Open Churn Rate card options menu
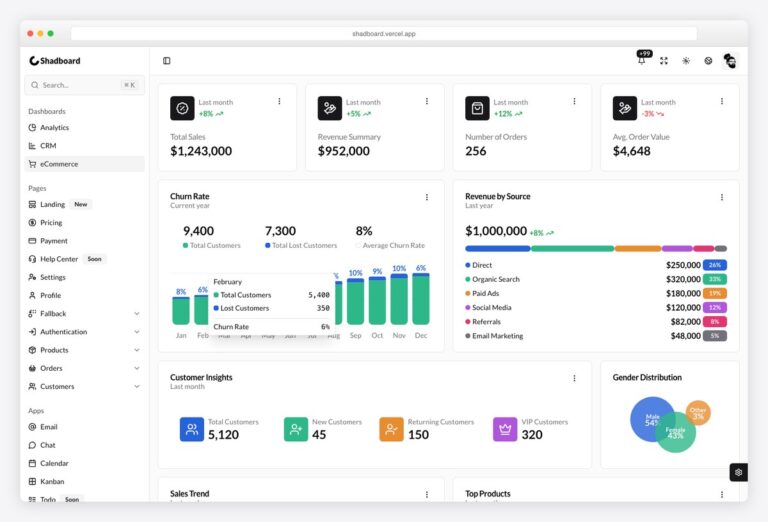 tap(427, 197)
